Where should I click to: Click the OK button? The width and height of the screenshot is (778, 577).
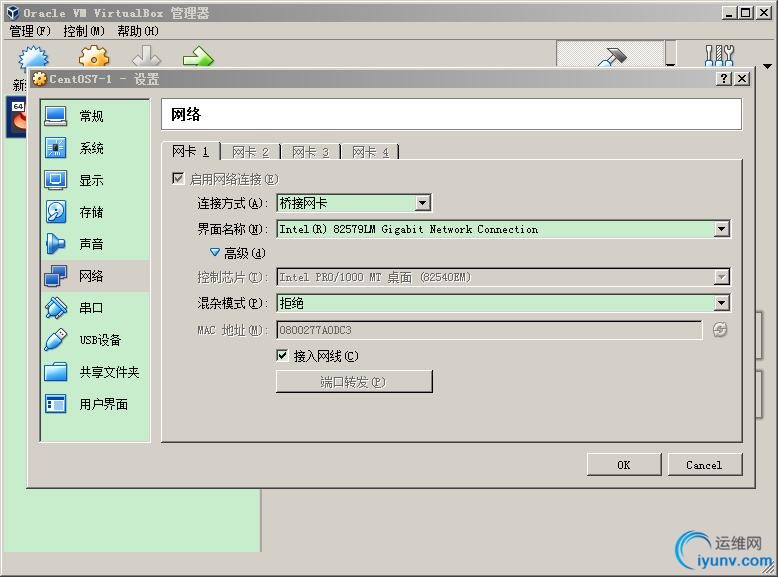coord(624,465)
